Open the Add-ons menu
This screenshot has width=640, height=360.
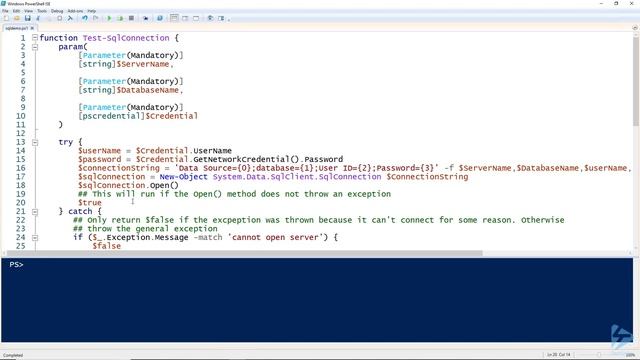75,11
